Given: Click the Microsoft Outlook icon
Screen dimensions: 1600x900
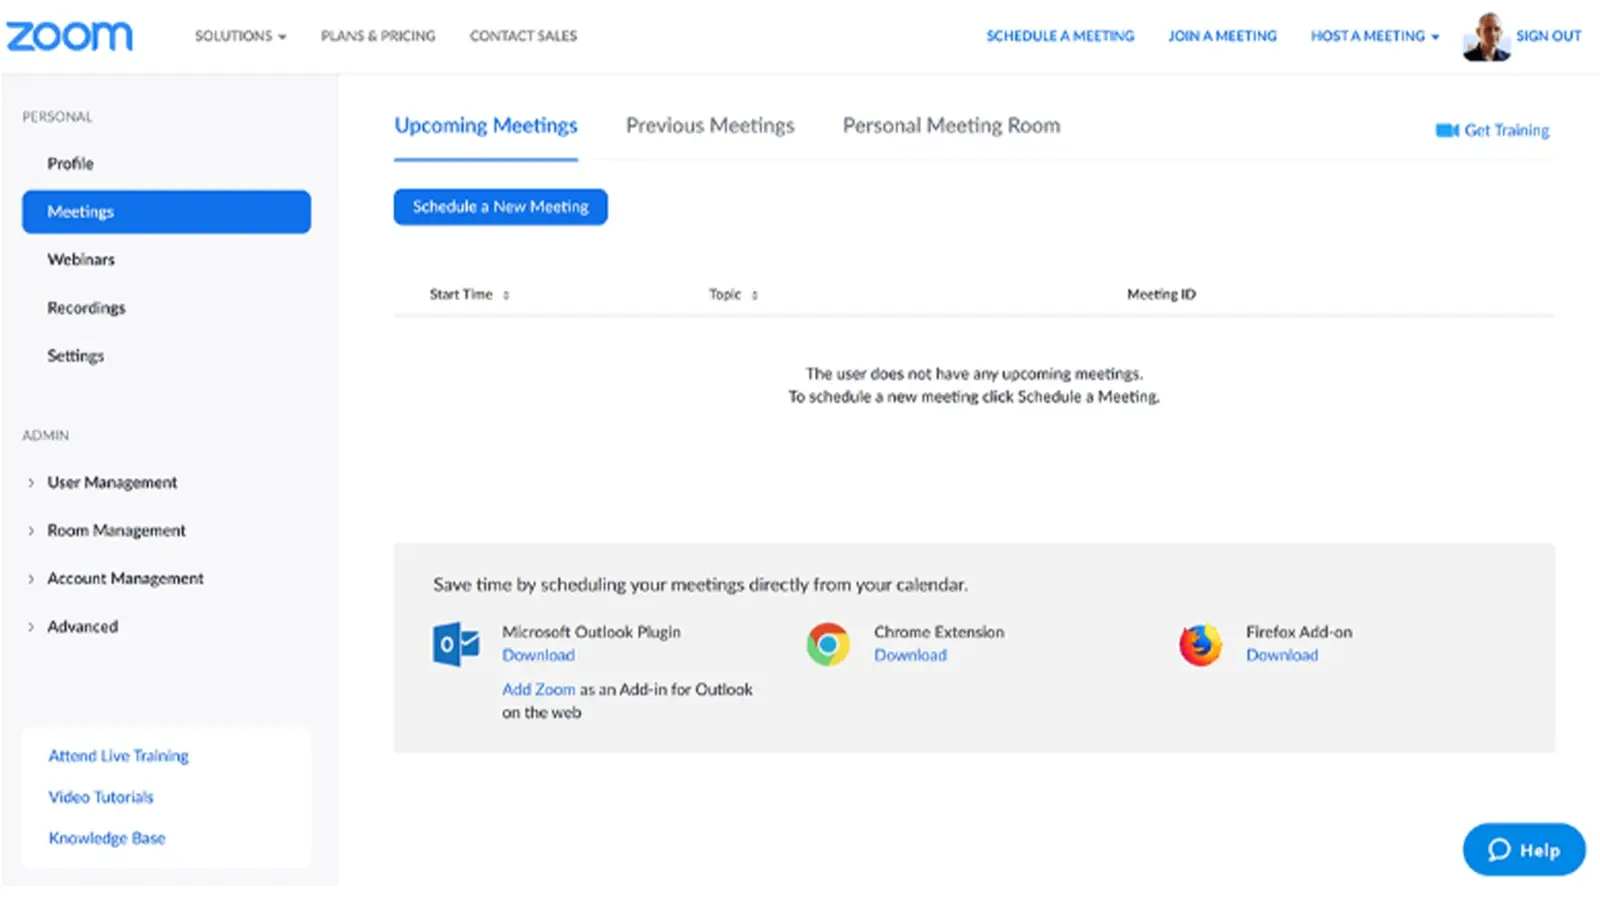Looking at the screenshot, I should [x=456, y=644].
